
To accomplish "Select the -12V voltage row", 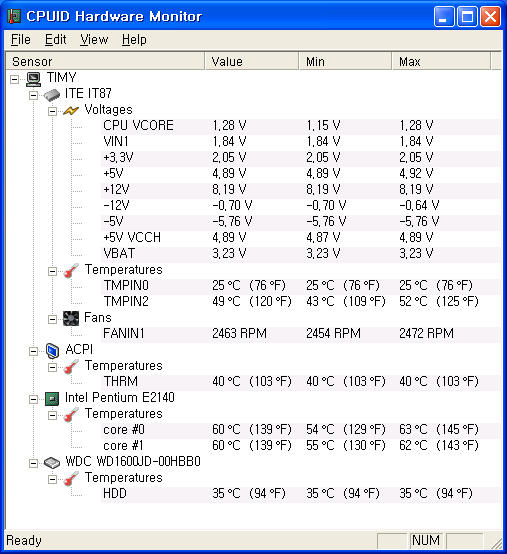I will coord(301,206).
